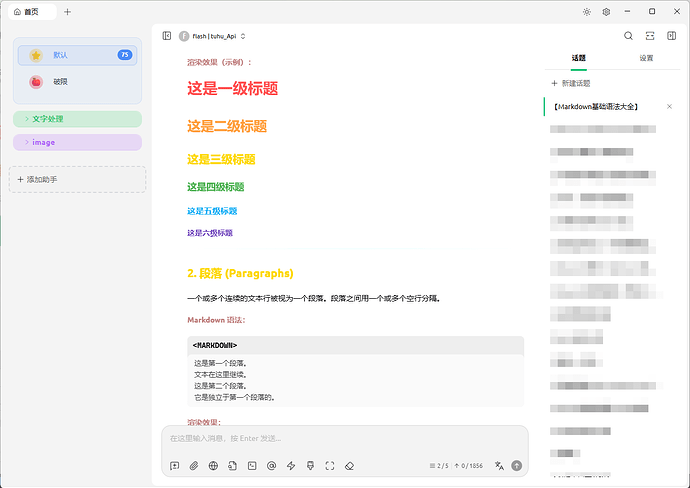Click the 2. 段落 (Paragraphs) heading

240,273
